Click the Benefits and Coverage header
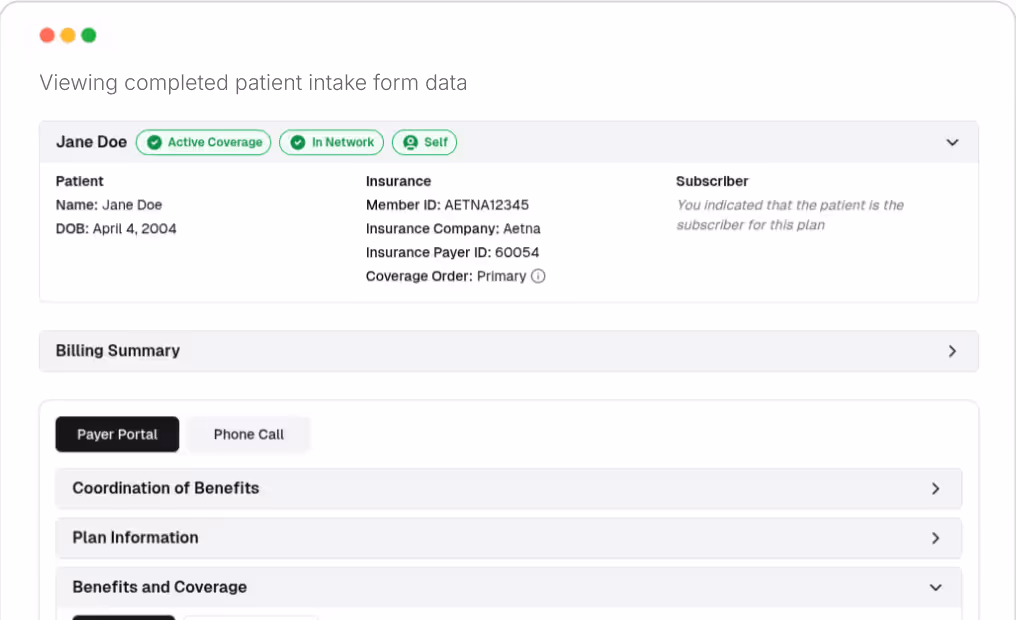Viewport: 1016px width, 620px height. 160,588
